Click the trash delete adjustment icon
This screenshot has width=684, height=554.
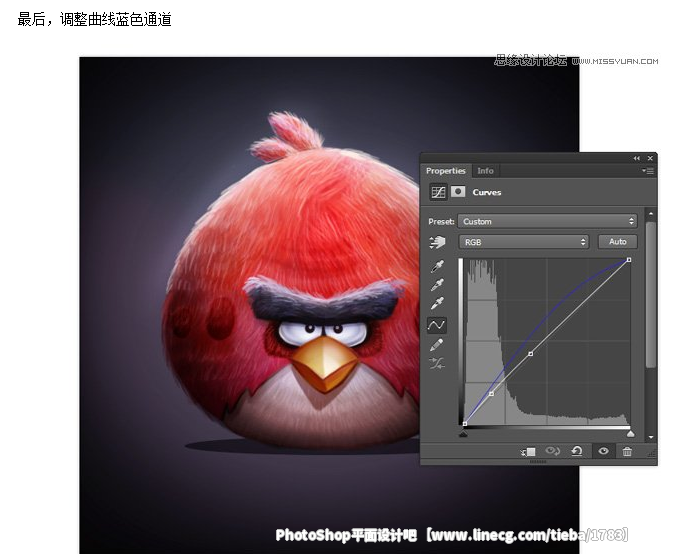click(x=627, y=451)
